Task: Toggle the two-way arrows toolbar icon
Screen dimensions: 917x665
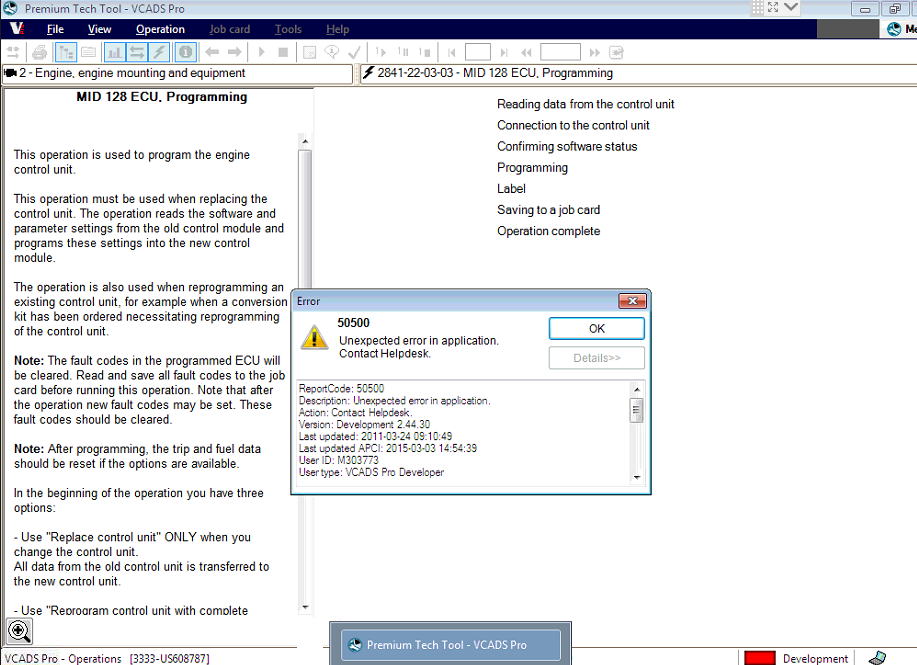Action: [137, 53]
